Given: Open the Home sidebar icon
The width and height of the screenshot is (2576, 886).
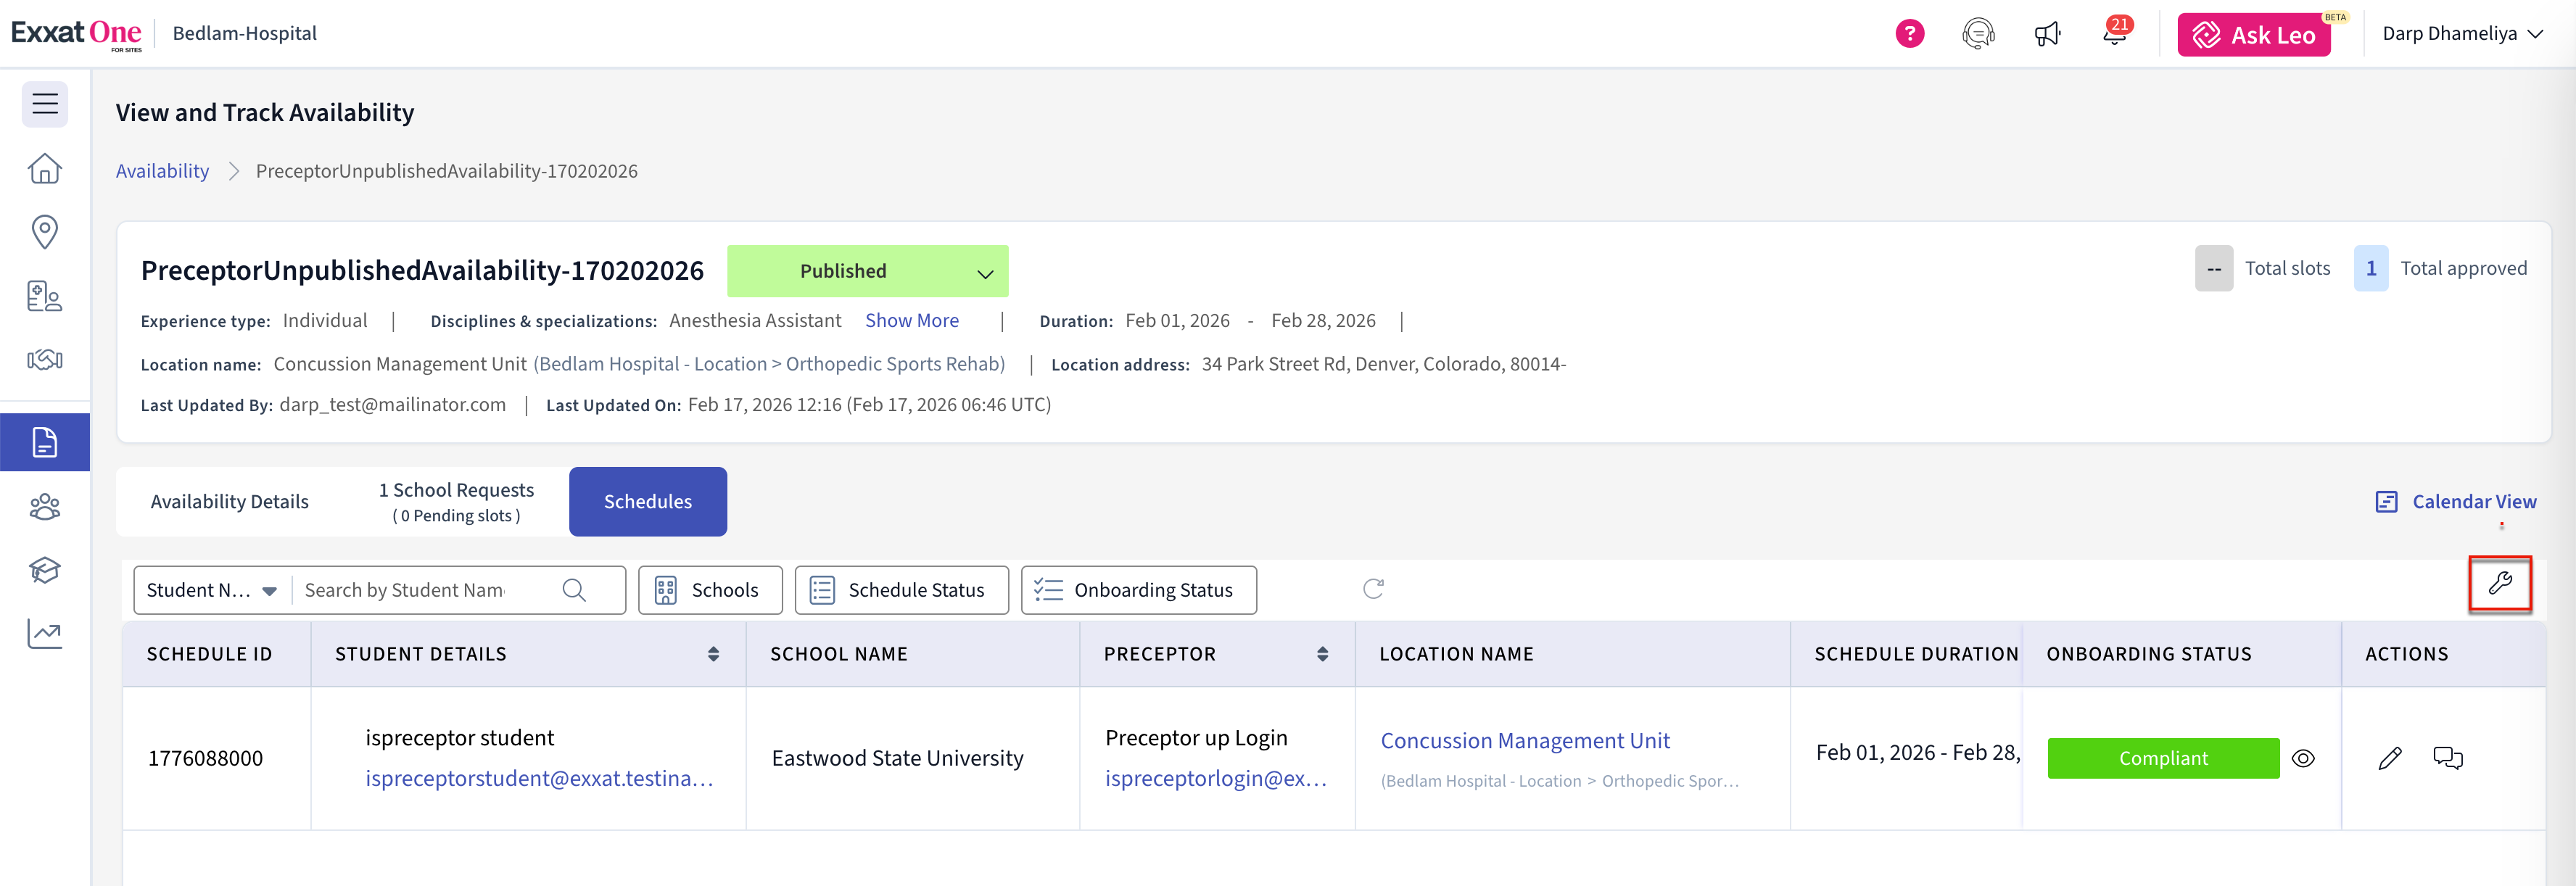Looking at the screenshot, I should click(x=45, y=168).
